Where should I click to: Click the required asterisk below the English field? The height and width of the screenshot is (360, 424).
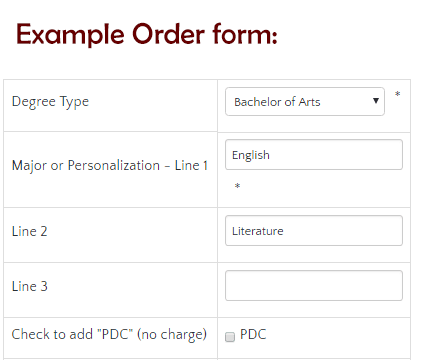tap(237, 186)
